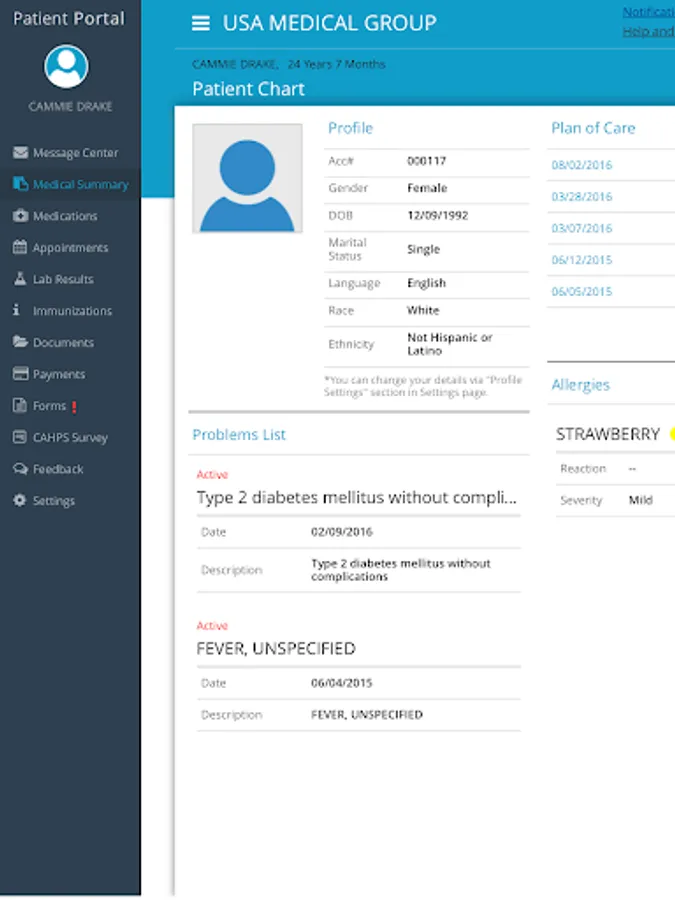Open Appointments section
This screenshot has height=900, width=675.
click(x=70, y=247)
